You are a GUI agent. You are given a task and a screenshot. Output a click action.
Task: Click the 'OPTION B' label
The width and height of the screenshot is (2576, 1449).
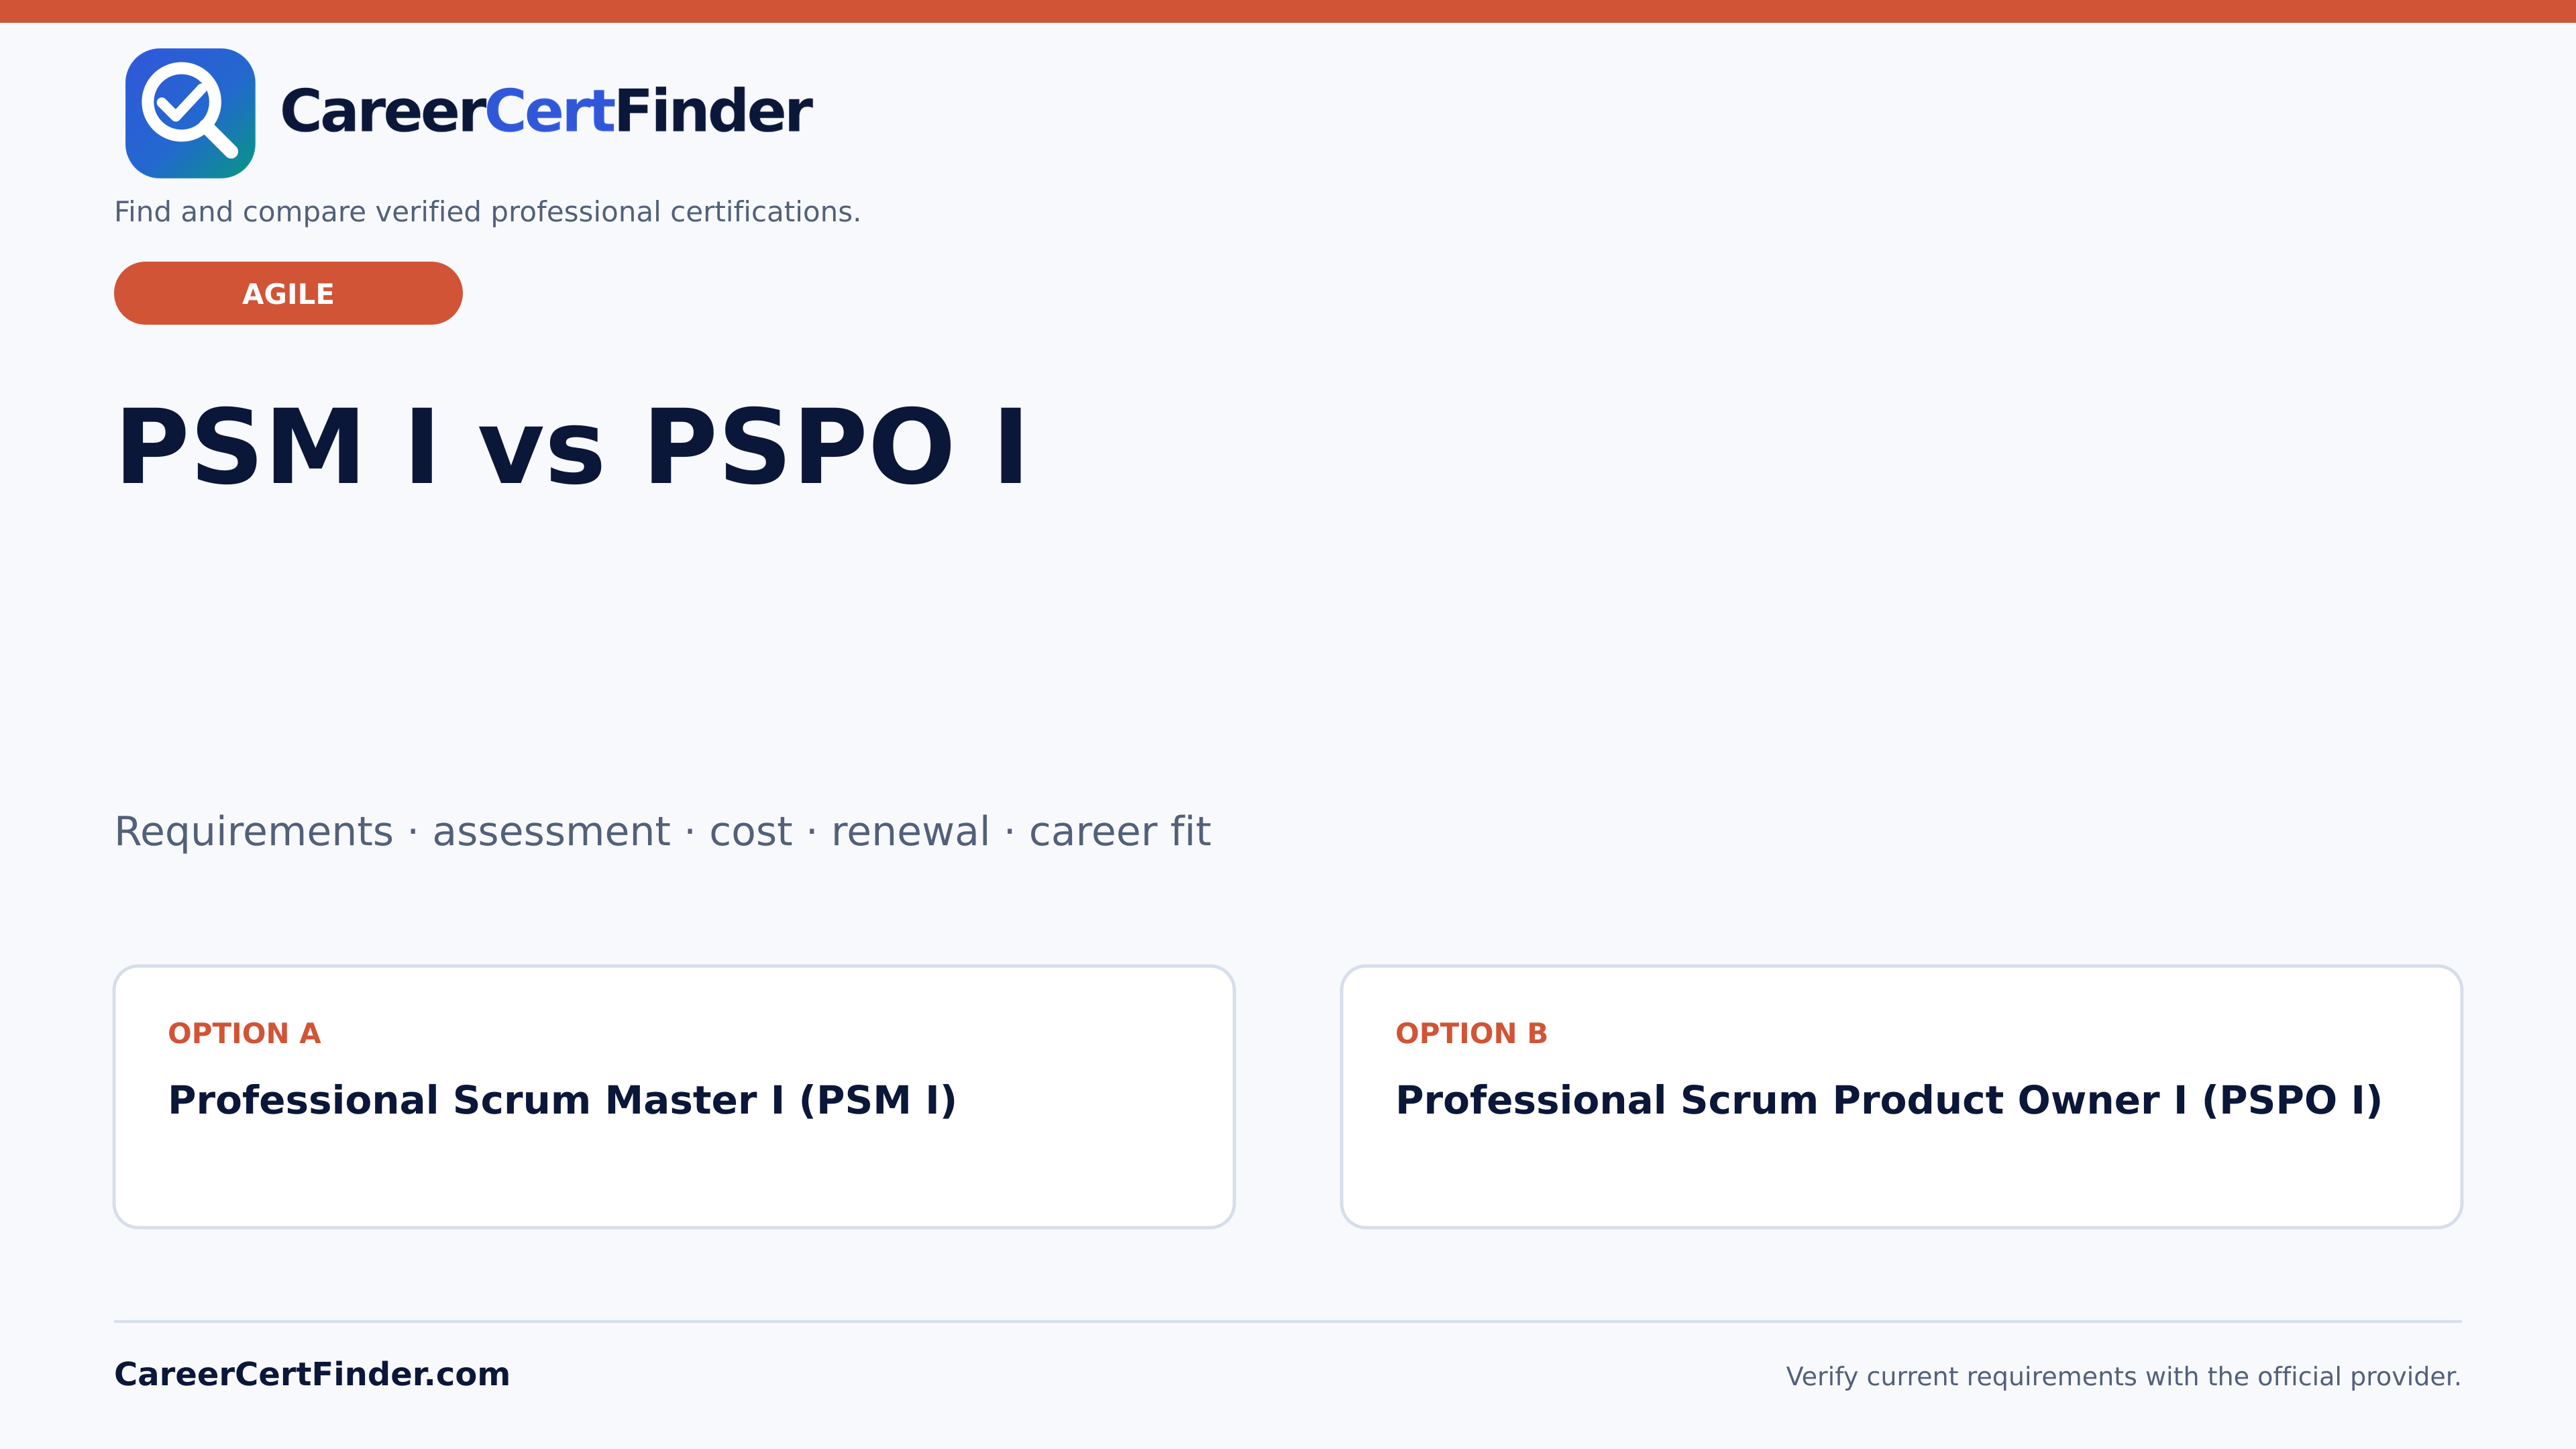tap(1471, 1033)
